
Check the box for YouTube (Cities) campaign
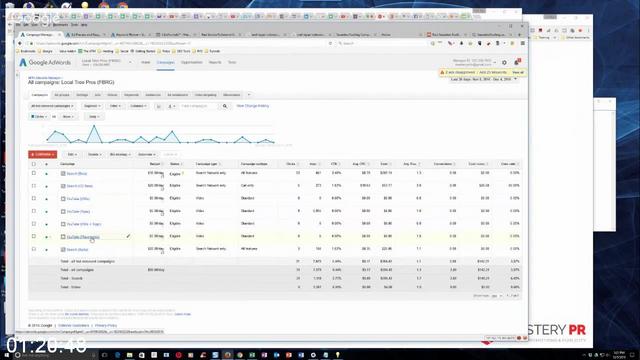pyautogui.click(x=34, y=198)
